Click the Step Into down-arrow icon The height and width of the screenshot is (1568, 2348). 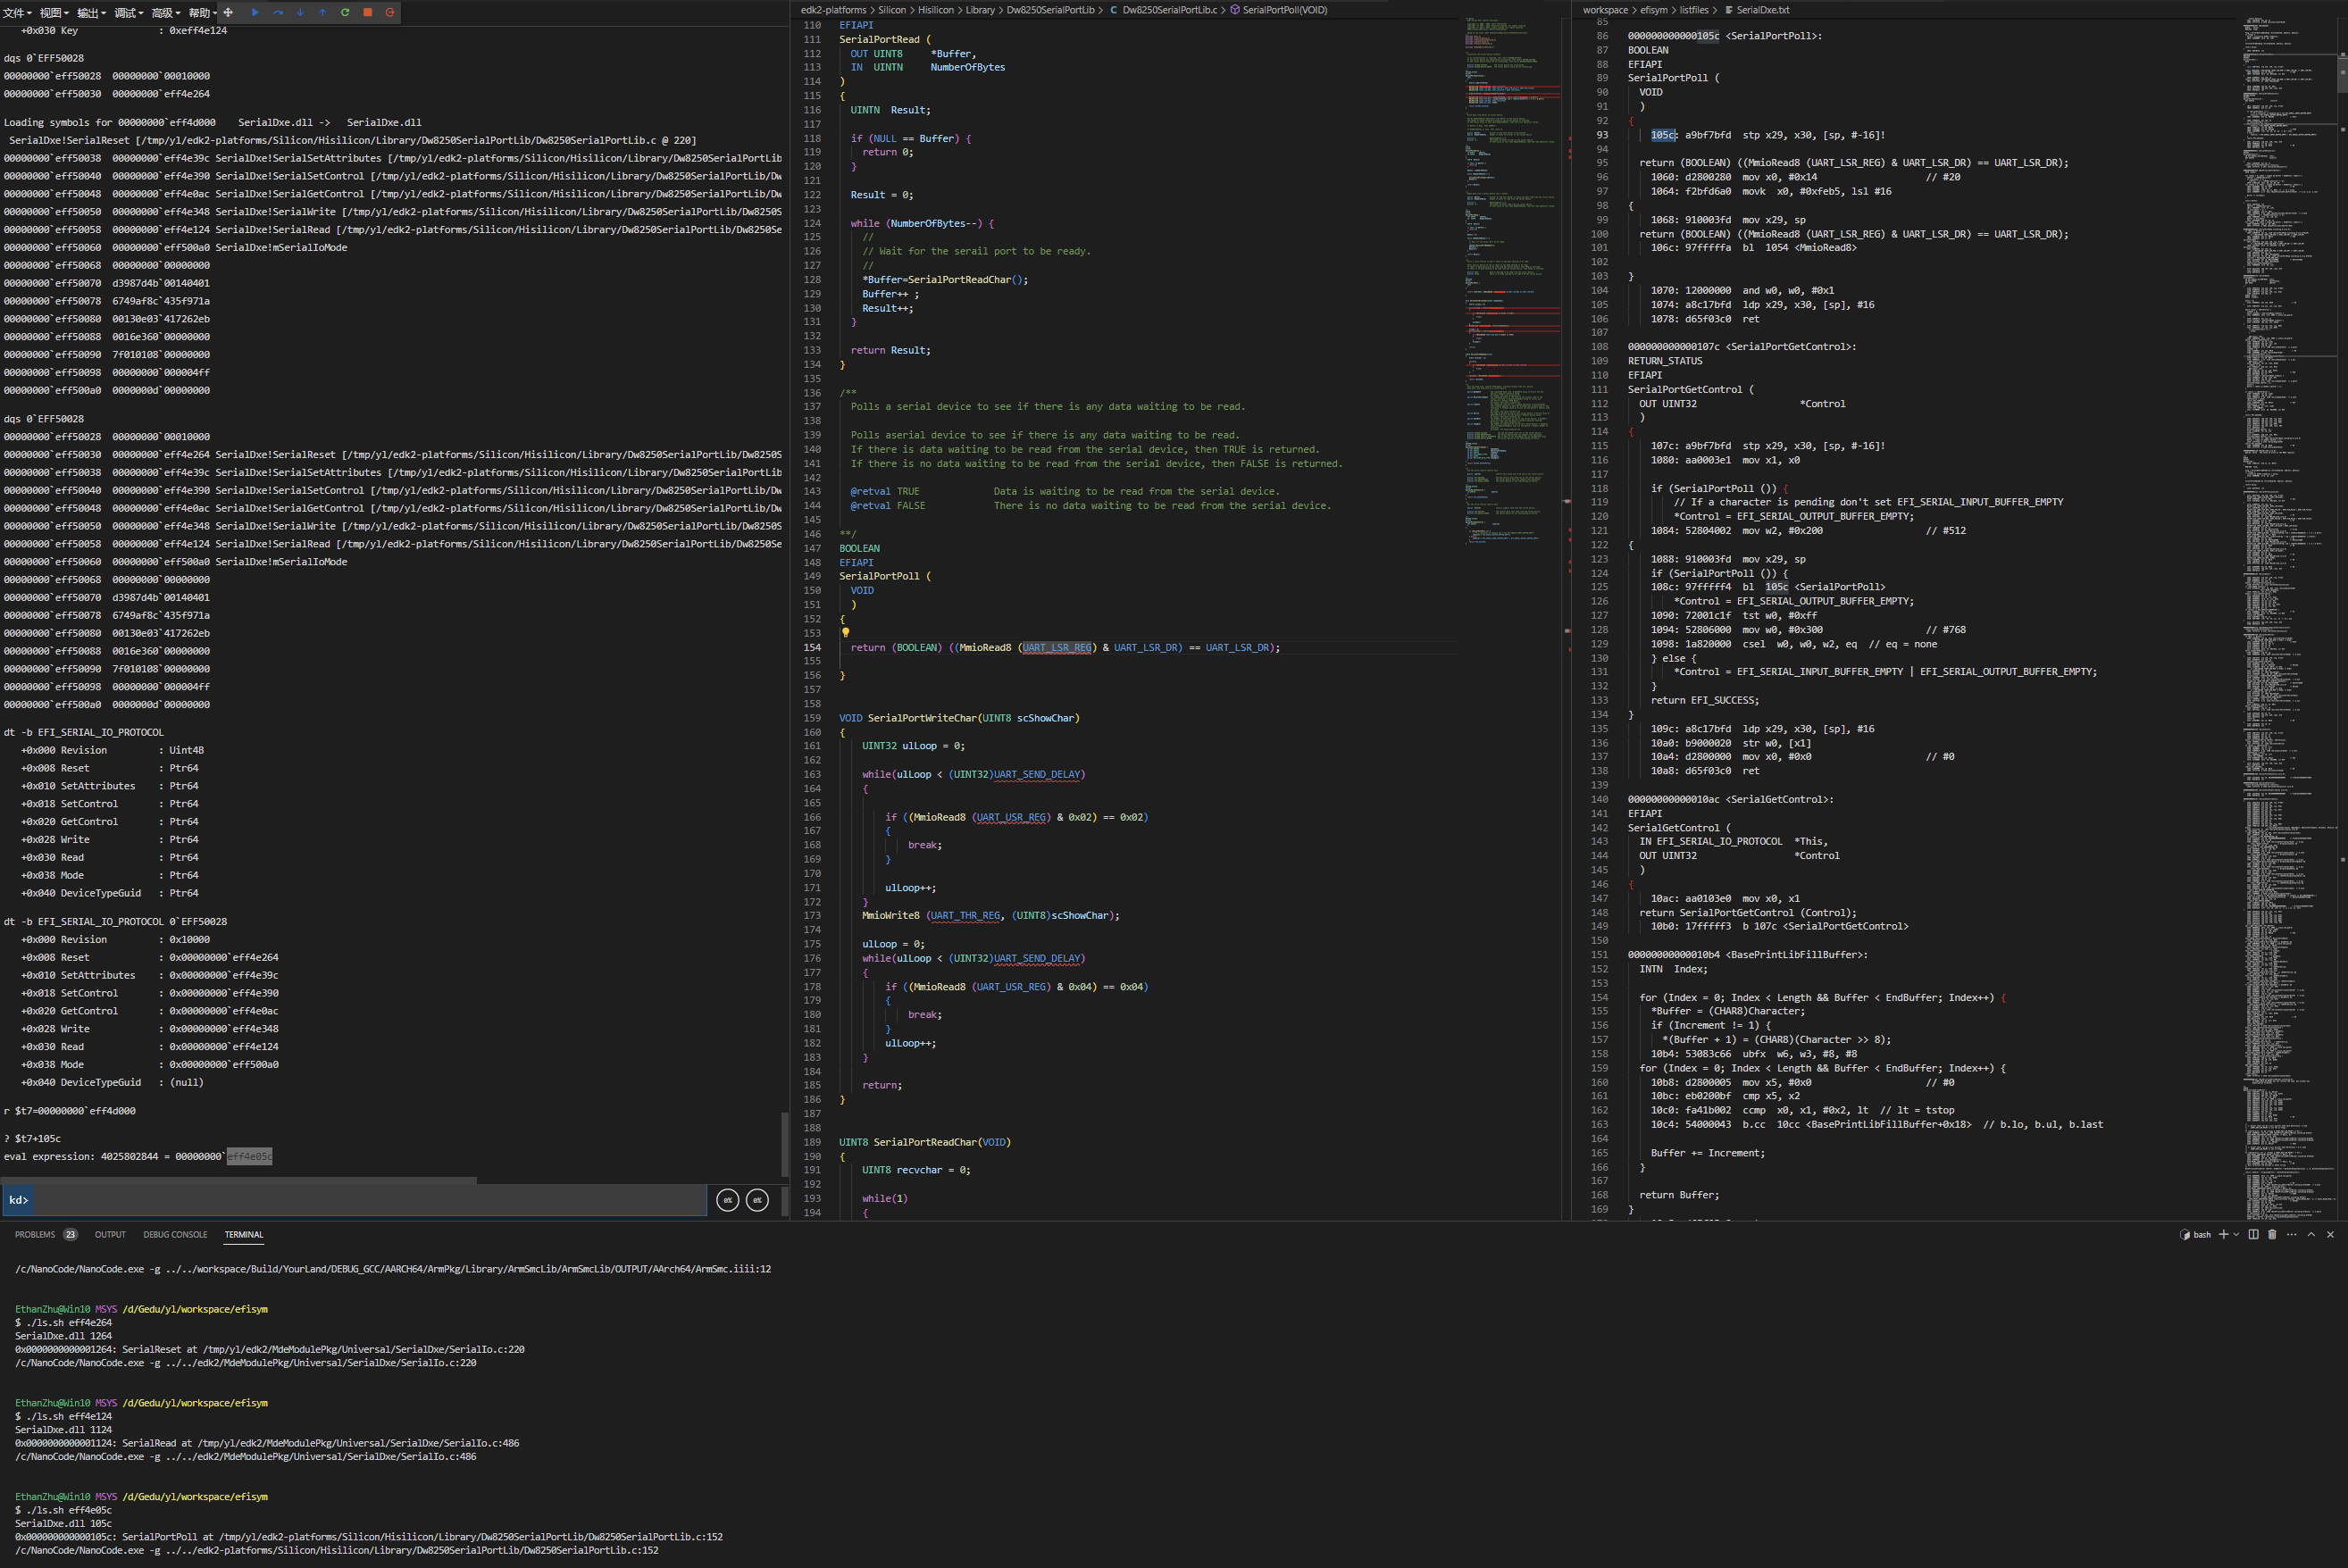(300, 13)
